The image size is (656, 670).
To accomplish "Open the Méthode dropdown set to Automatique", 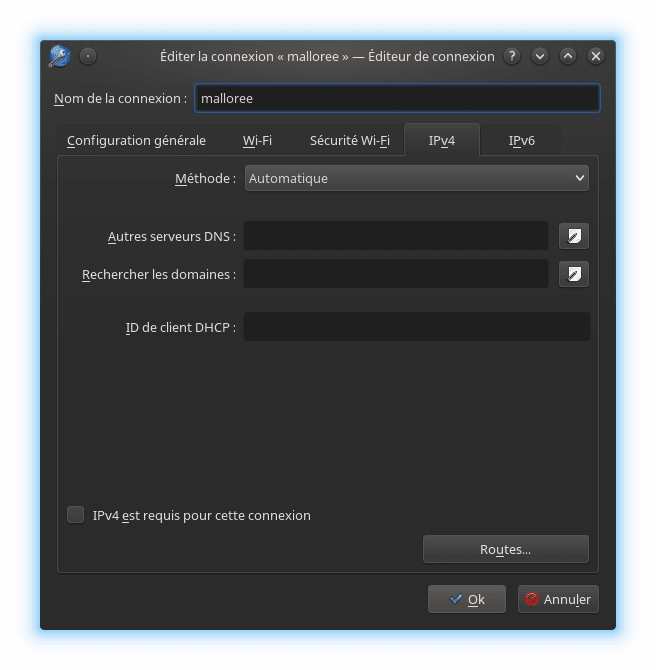I will [417, 178].
